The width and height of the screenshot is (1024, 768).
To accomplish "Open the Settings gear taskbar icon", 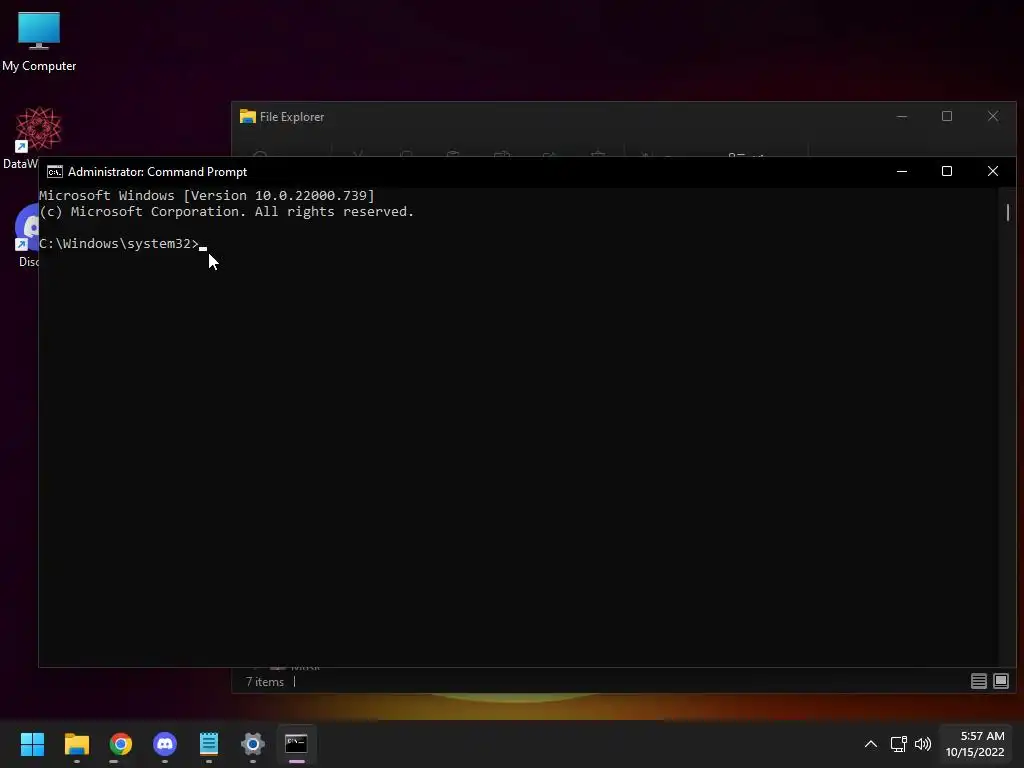I will (253, 744).
